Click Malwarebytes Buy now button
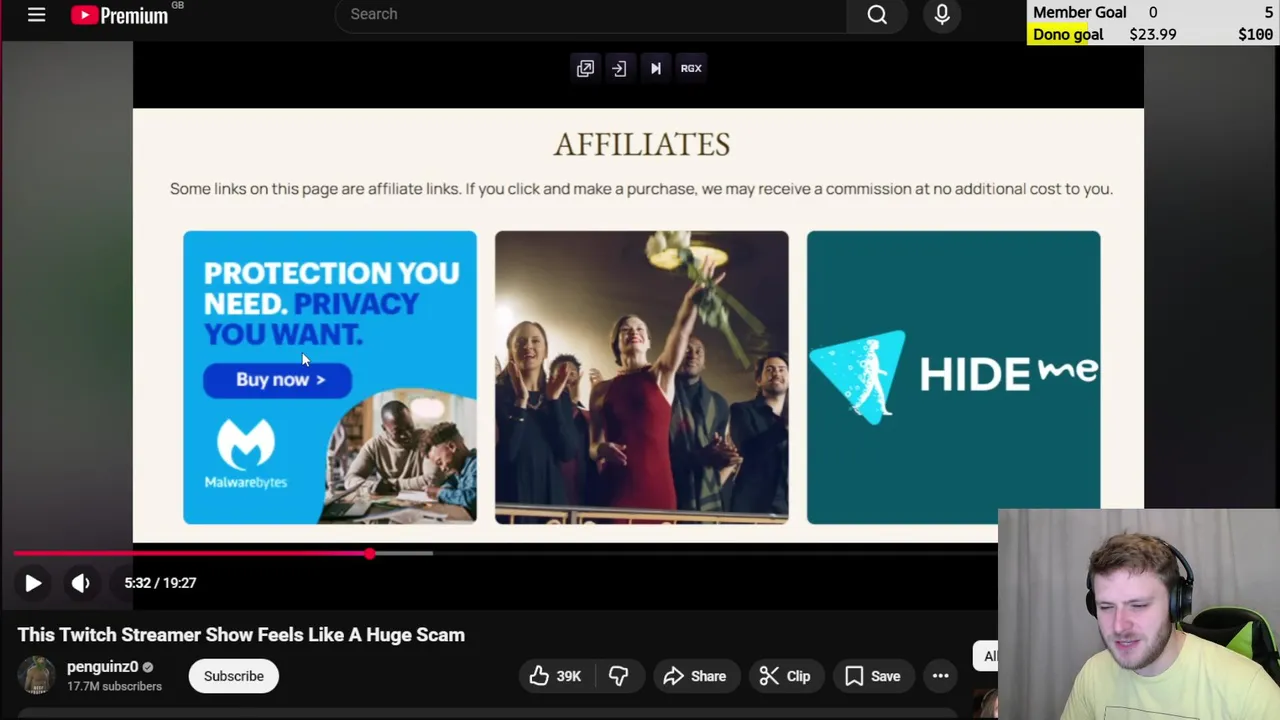 [x=278, y=380]
